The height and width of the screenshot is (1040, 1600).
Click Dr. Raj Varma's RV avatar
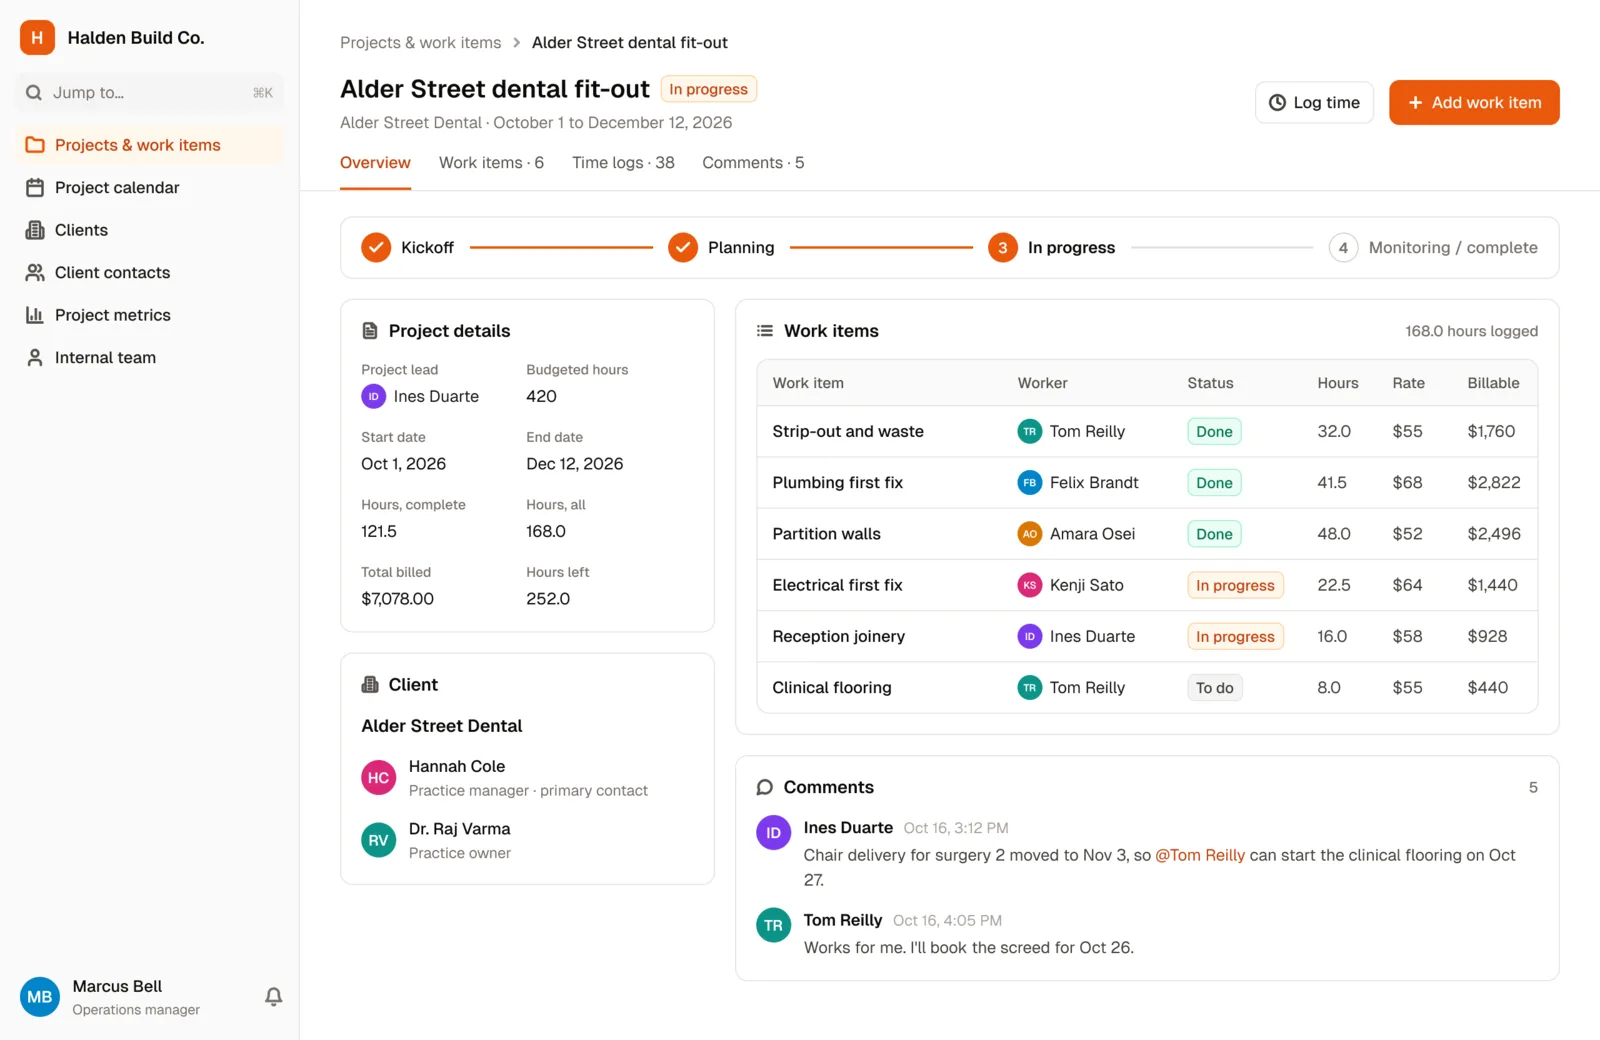pyautogui.click(x=378, y=841)
